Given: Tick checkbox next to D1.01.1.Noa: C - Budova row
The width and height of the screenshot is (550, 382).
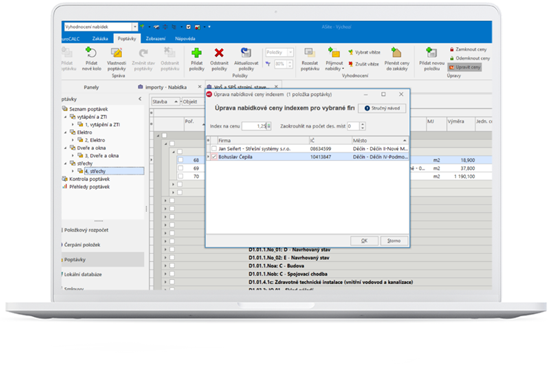Looking at the screenshot, I should [172, 266].
